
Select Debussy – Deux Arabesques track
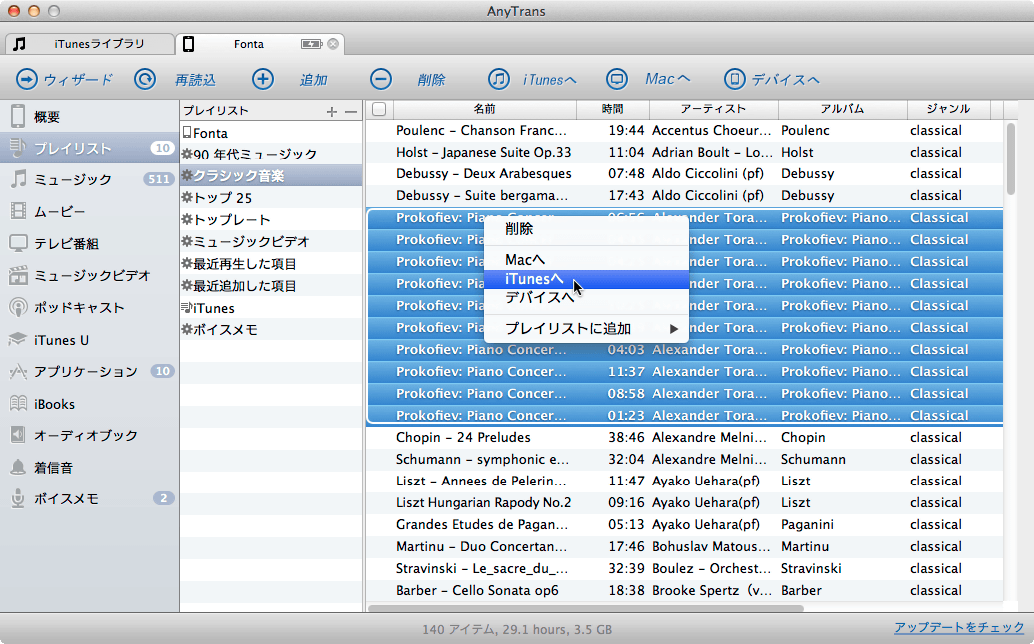tap(684, 174)
